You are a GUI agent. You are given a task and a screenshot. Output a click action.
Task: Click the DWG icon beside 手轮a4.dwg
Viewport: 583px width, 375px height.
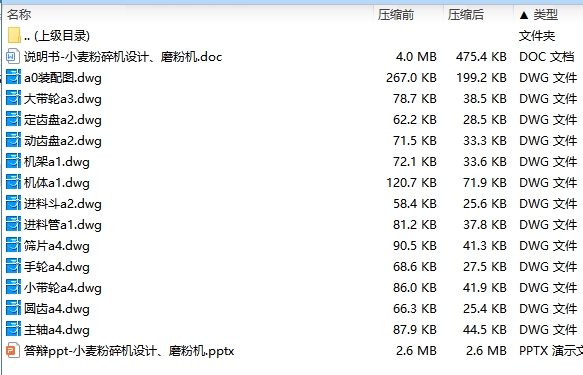coord(13,266)
